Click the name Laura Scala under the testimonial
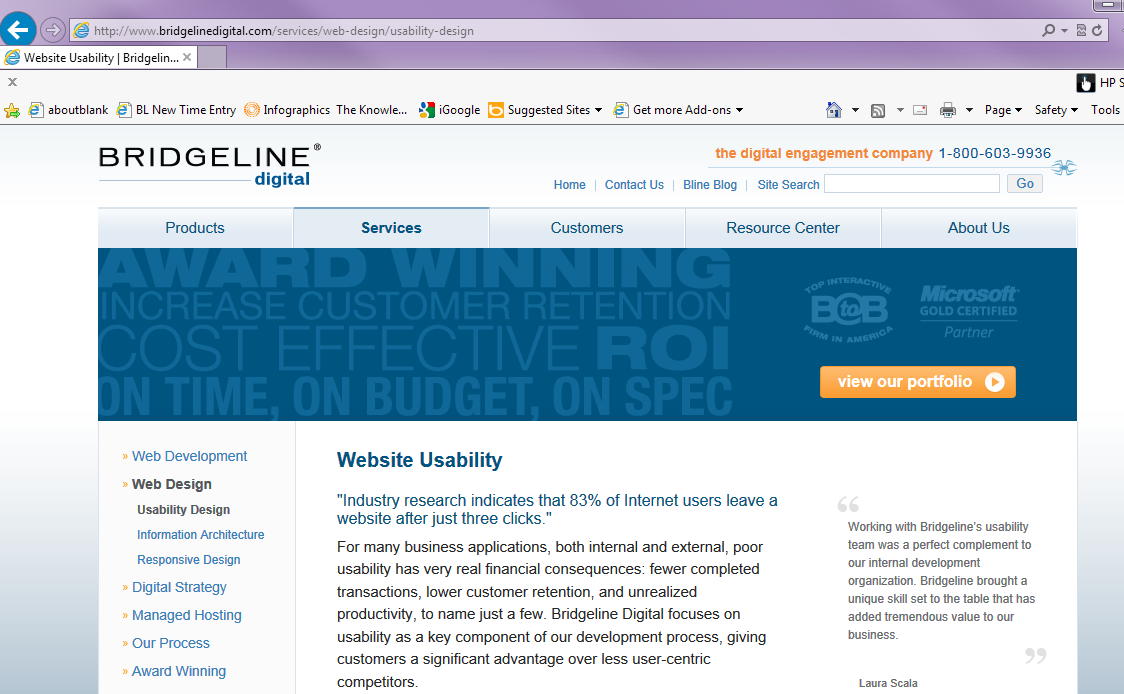1124x694 pixels. pos(888,683)
